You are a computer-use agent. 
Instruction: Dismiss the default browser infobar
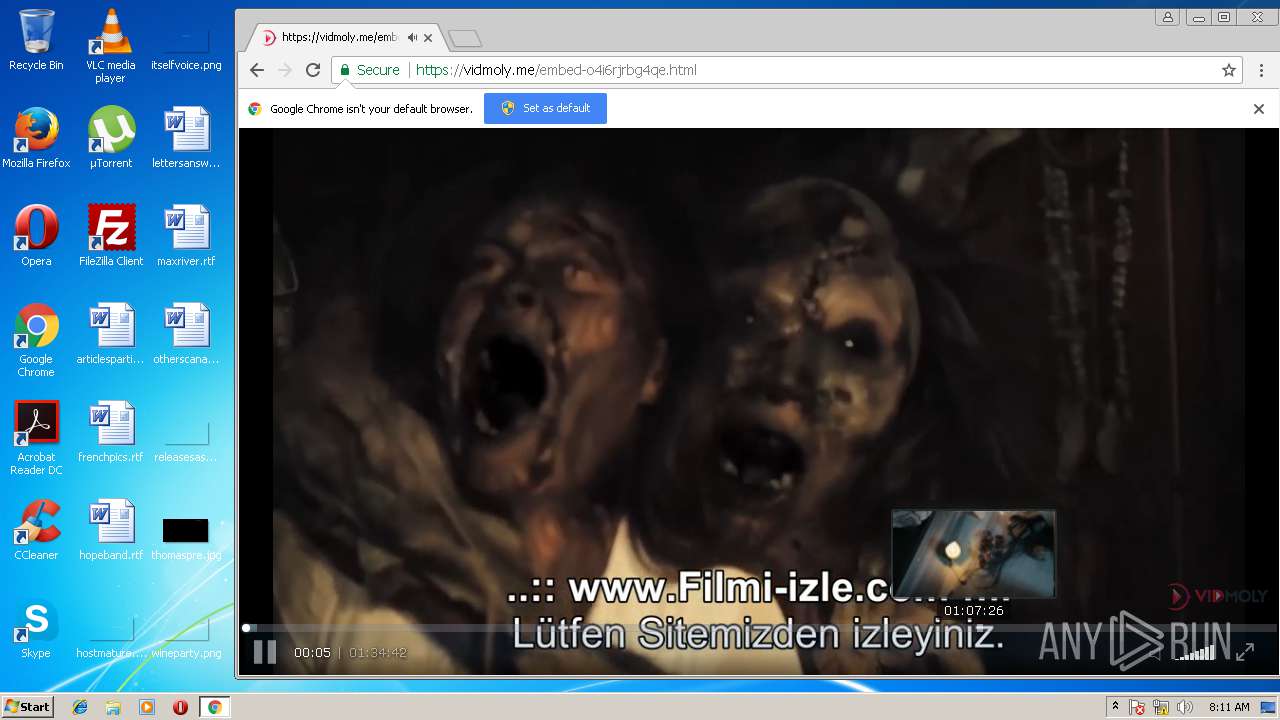click(1259, 109)
